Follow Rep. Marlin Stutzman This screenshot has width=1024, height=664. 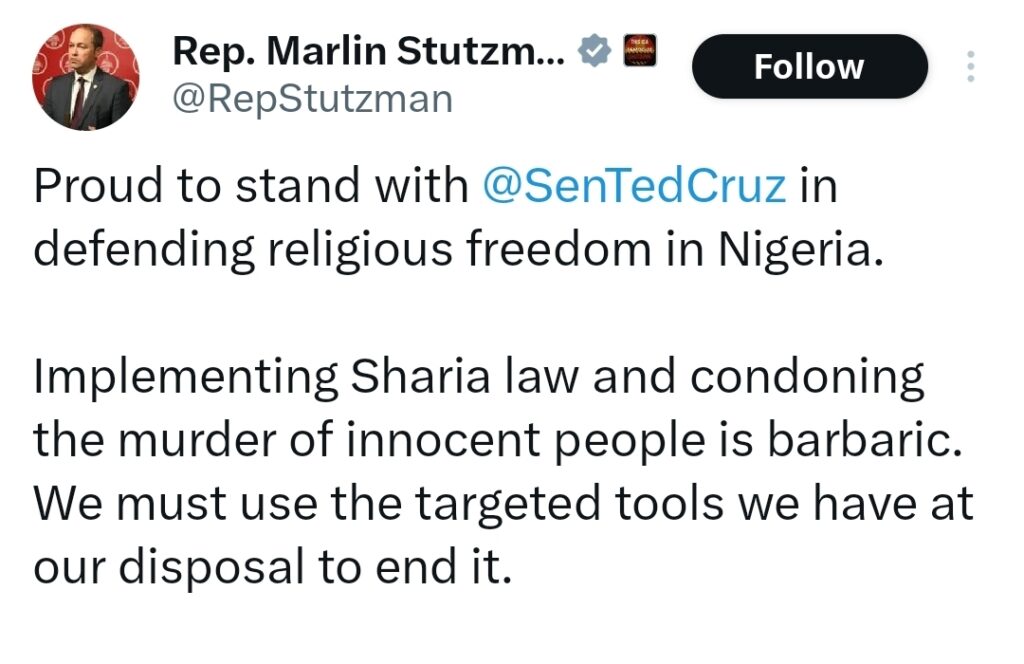[x=809, y=66]
